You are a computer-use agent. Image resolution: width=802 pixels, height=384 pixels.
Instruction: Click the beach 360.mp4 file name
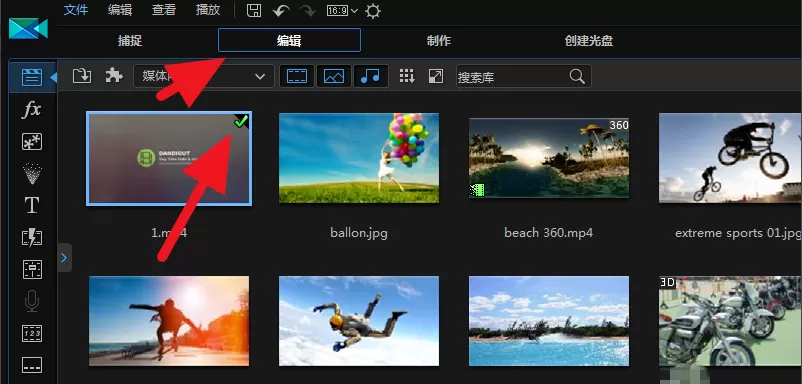[x=549, y=233]
